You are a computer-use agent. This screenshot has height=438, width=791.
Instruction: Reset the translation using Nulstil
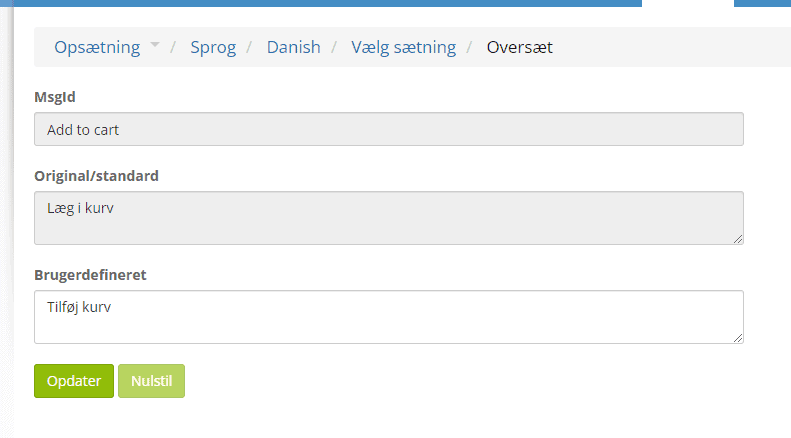pos(151,381)
